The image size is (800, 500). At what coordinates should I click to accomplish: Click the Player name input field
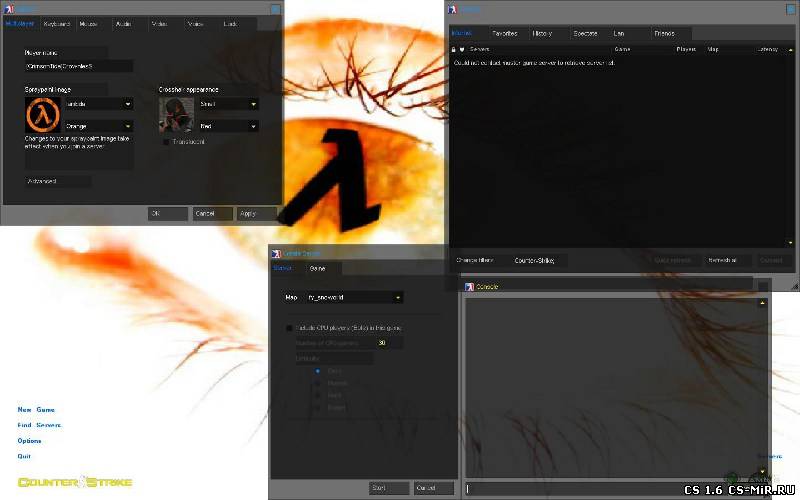pyautogui.click(x=79, y=66)
